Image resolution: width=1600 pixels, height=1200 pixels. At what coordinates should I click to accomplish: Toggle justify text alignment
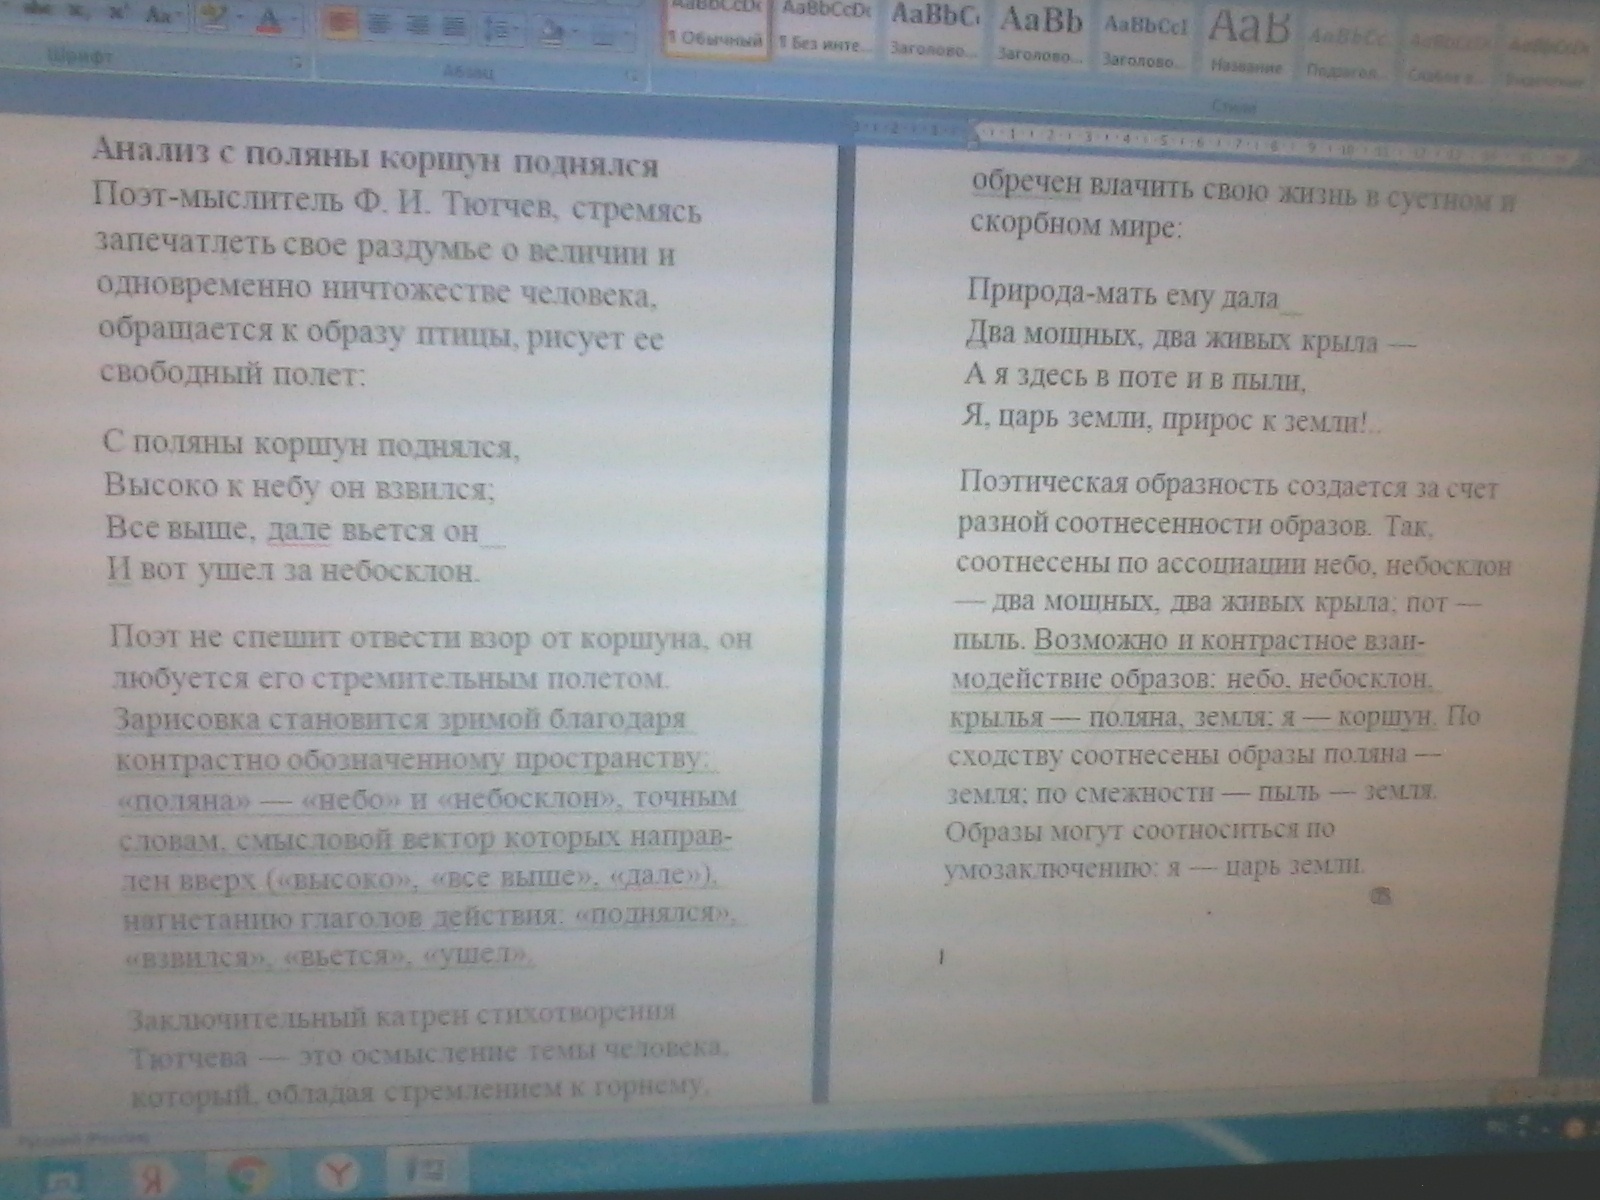(455, 26)
